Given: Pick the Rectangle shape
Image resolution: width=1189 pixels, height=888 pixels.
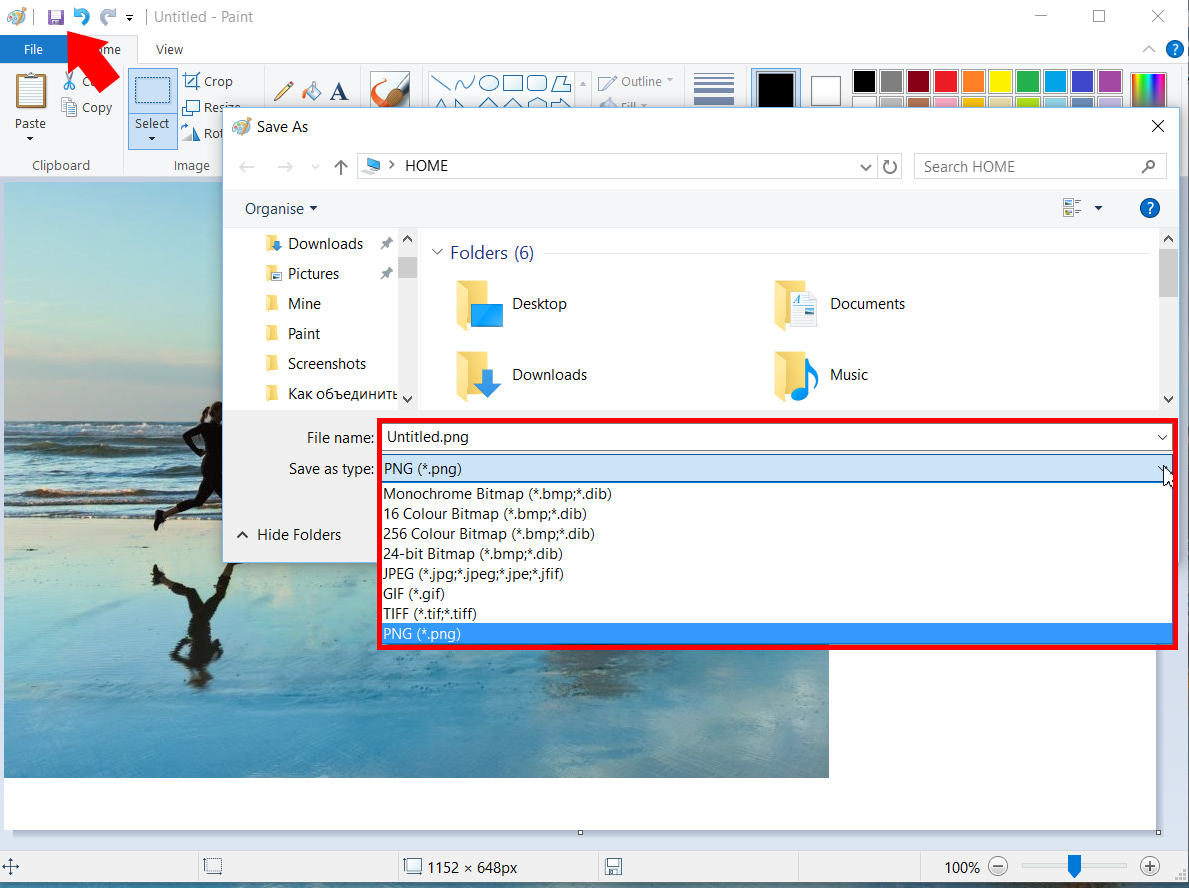Looking at the screenshot, I should (x=513, y=82).
